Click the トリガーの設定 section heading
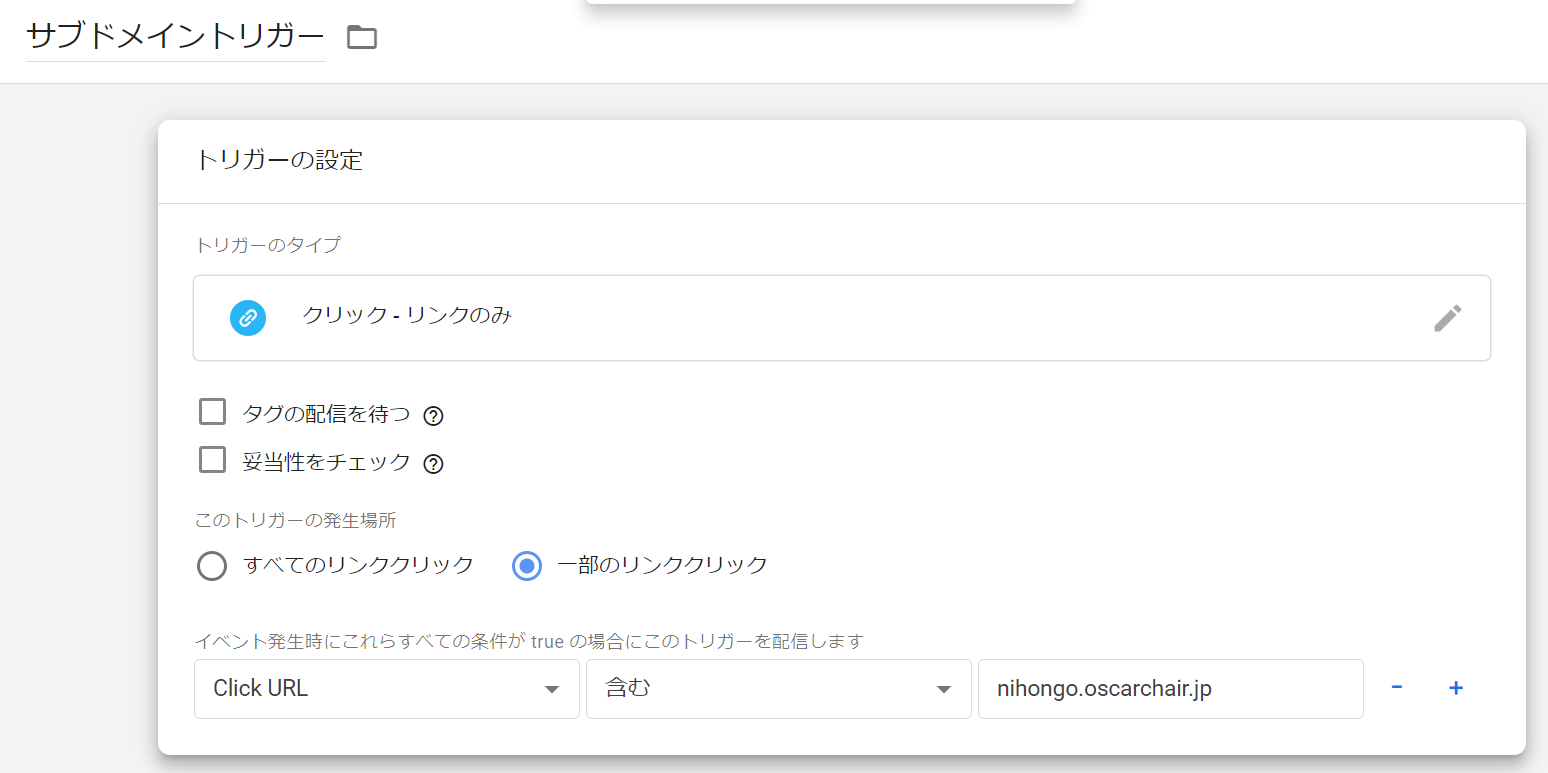This screenshot has height=773, width=1548. (279, 160)
